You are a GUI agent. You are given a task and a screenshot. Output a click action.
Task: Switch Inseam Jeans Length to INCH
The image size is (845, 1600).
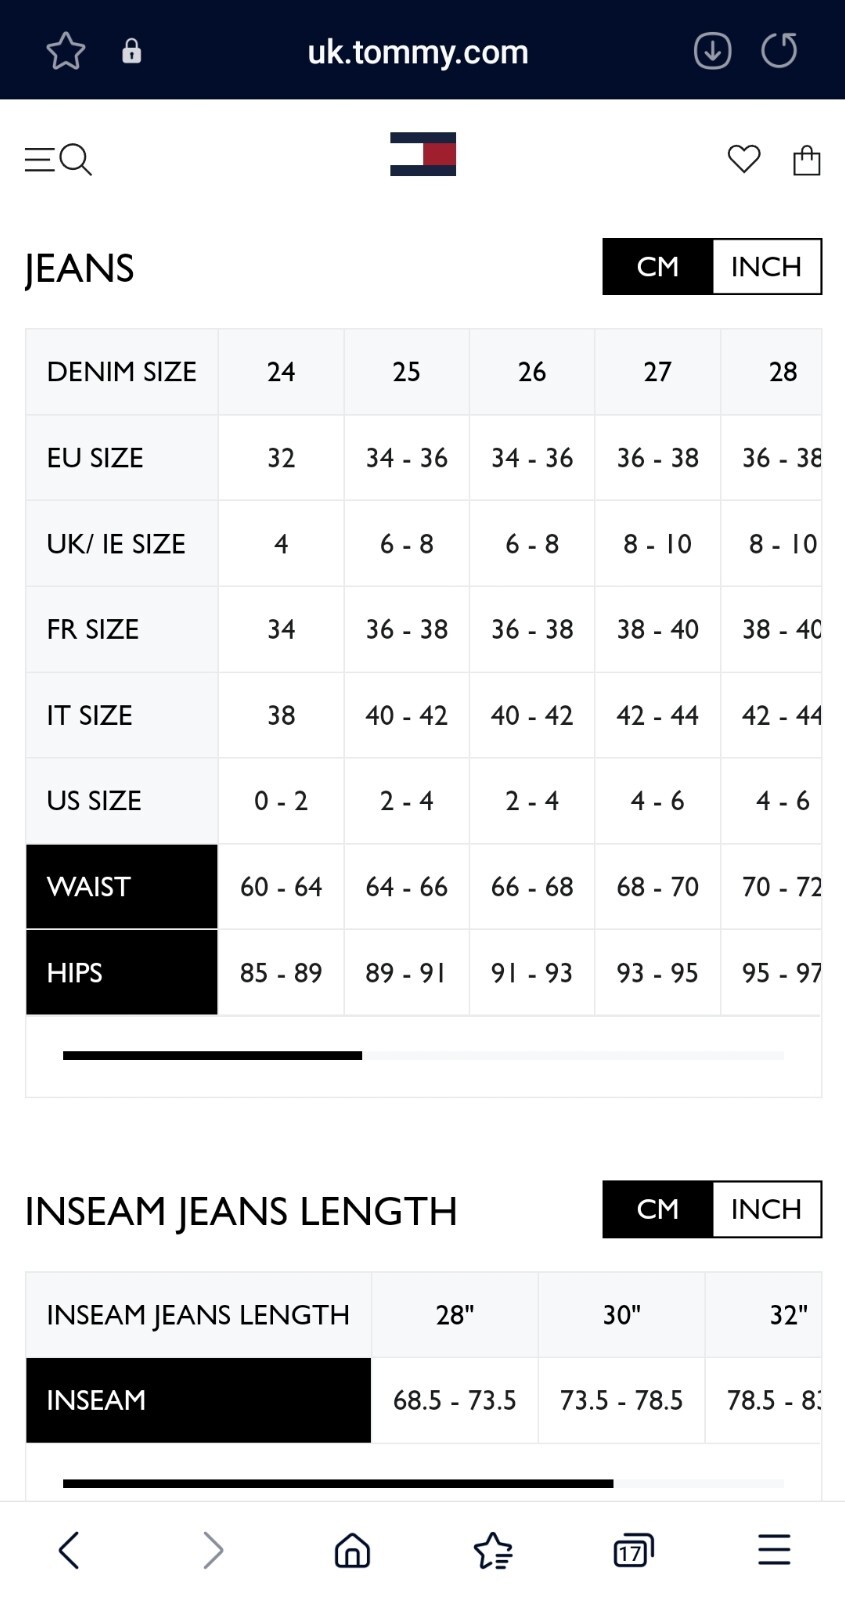tap(766, 1210)
